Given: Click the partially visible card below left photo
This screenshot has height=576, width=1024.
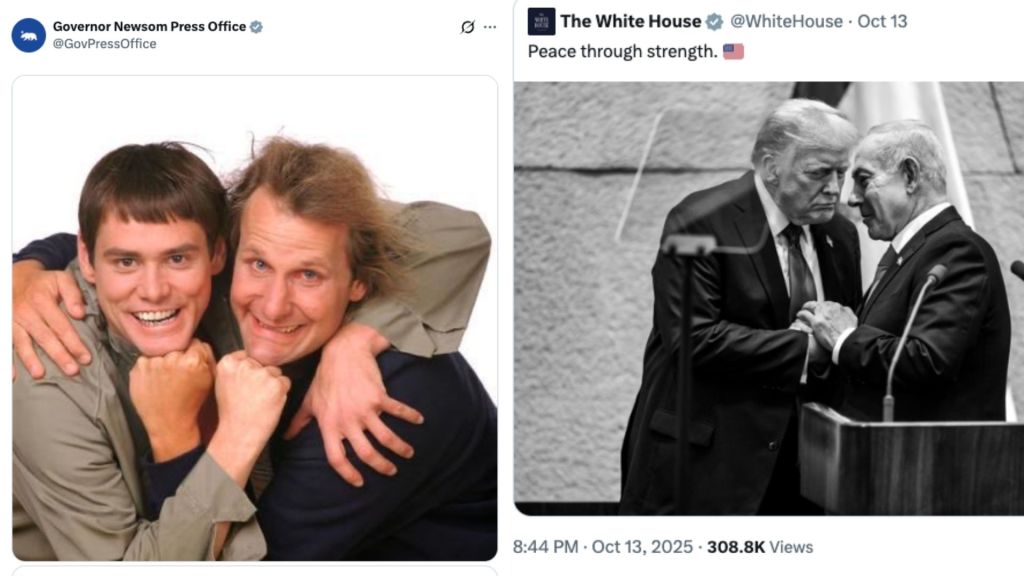Looking at the screenshot, I should pos(254,571).
